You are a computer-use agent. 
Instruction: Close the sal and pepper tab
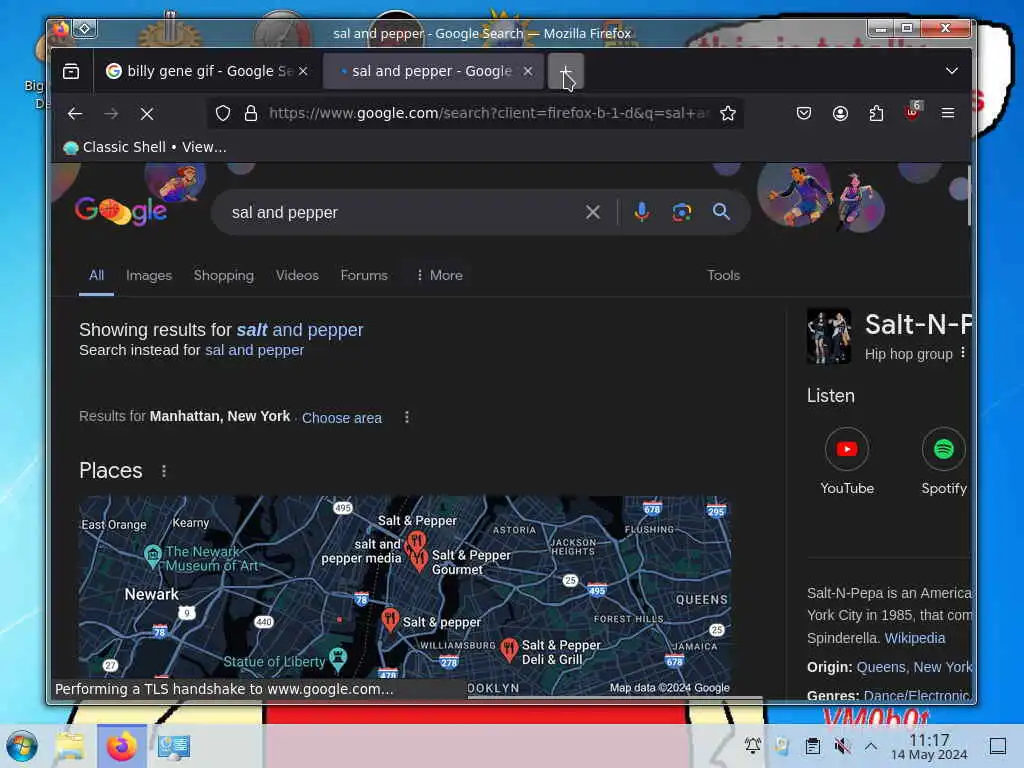coord(528,71)
